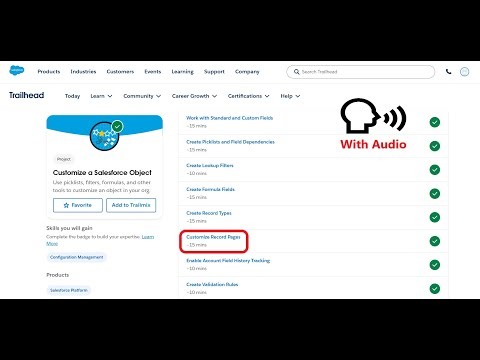Click the Products section heading in sidebar
Screen dimensions: 480x360
tap(58, 275)
